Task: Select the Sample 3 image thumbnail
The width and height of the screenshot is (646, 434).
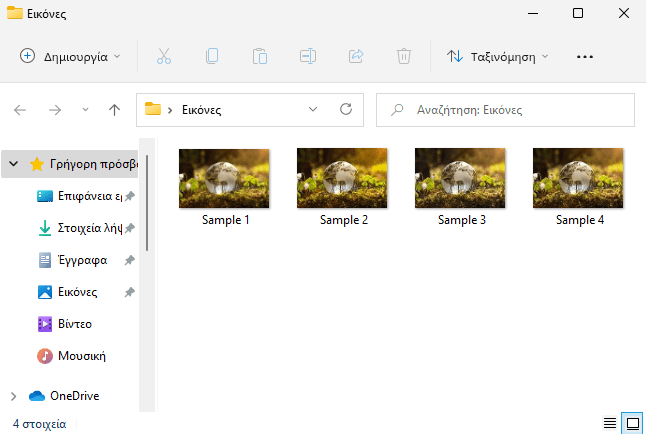Action: point(460,178)
